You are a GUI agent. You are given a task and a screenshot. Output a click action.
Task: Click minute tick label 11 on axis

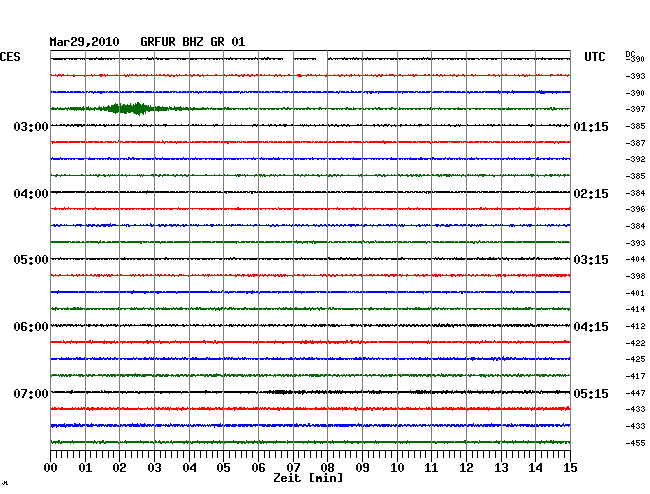(431, 468)
